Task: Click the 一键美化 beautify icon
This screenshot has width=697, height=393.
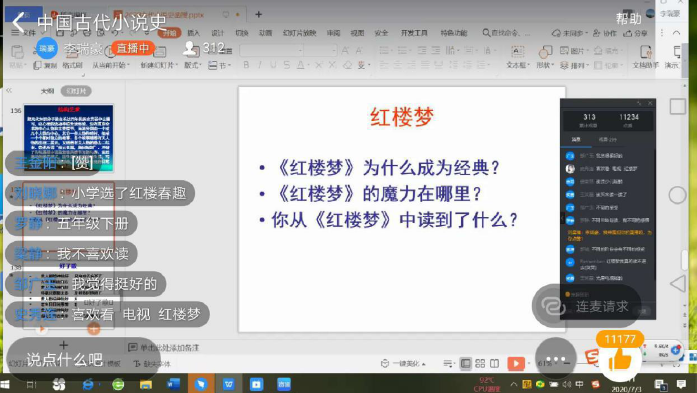Action: point(385,364)
